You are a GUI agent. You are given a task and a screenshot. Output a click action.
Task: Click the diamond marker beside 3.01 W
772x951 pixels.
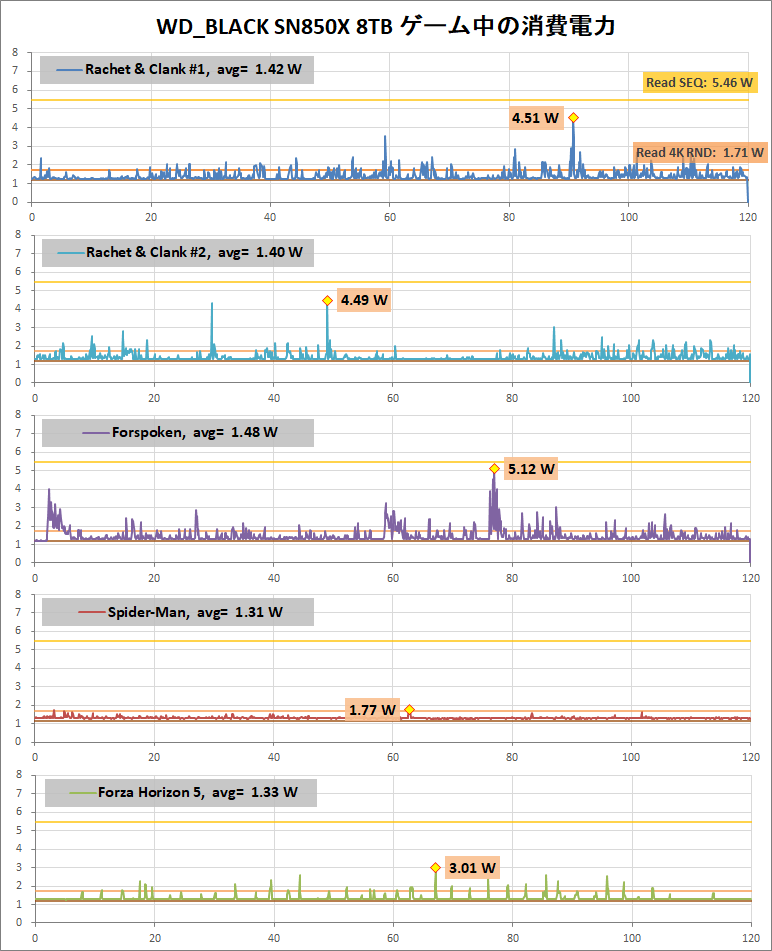[435, 868]
